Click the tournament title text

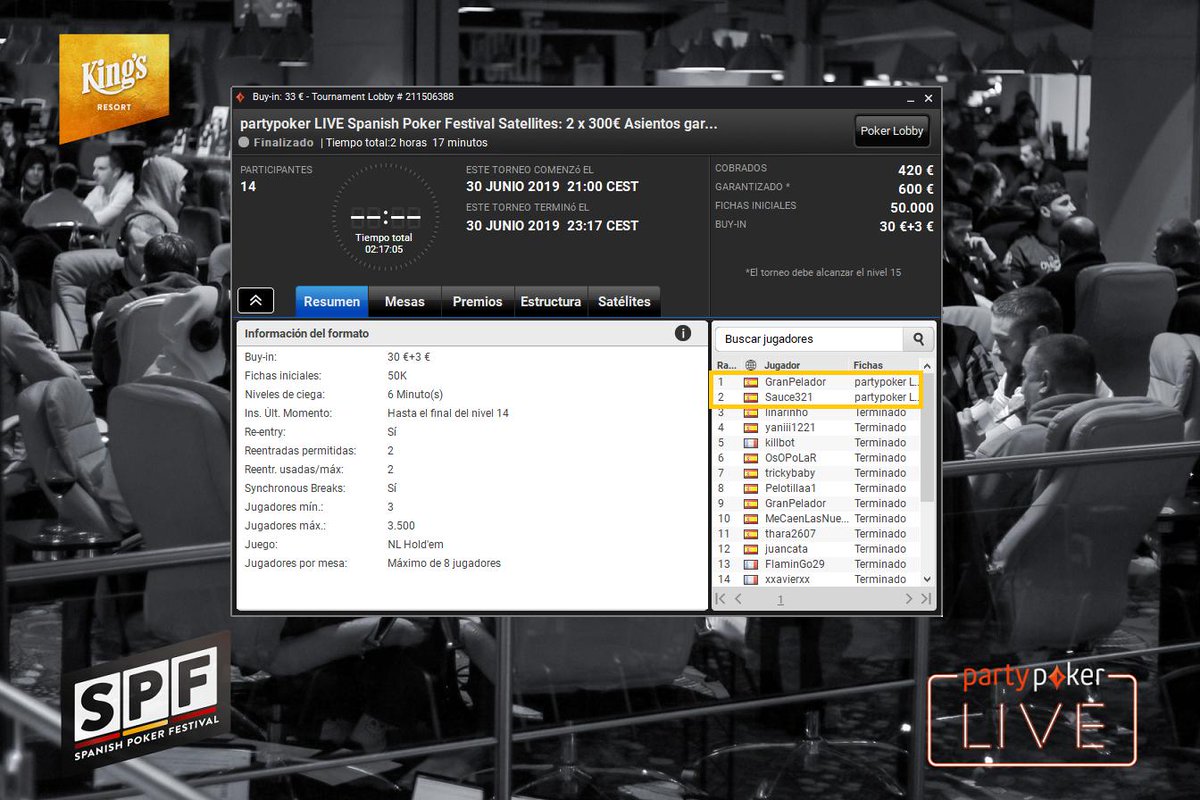479,124
